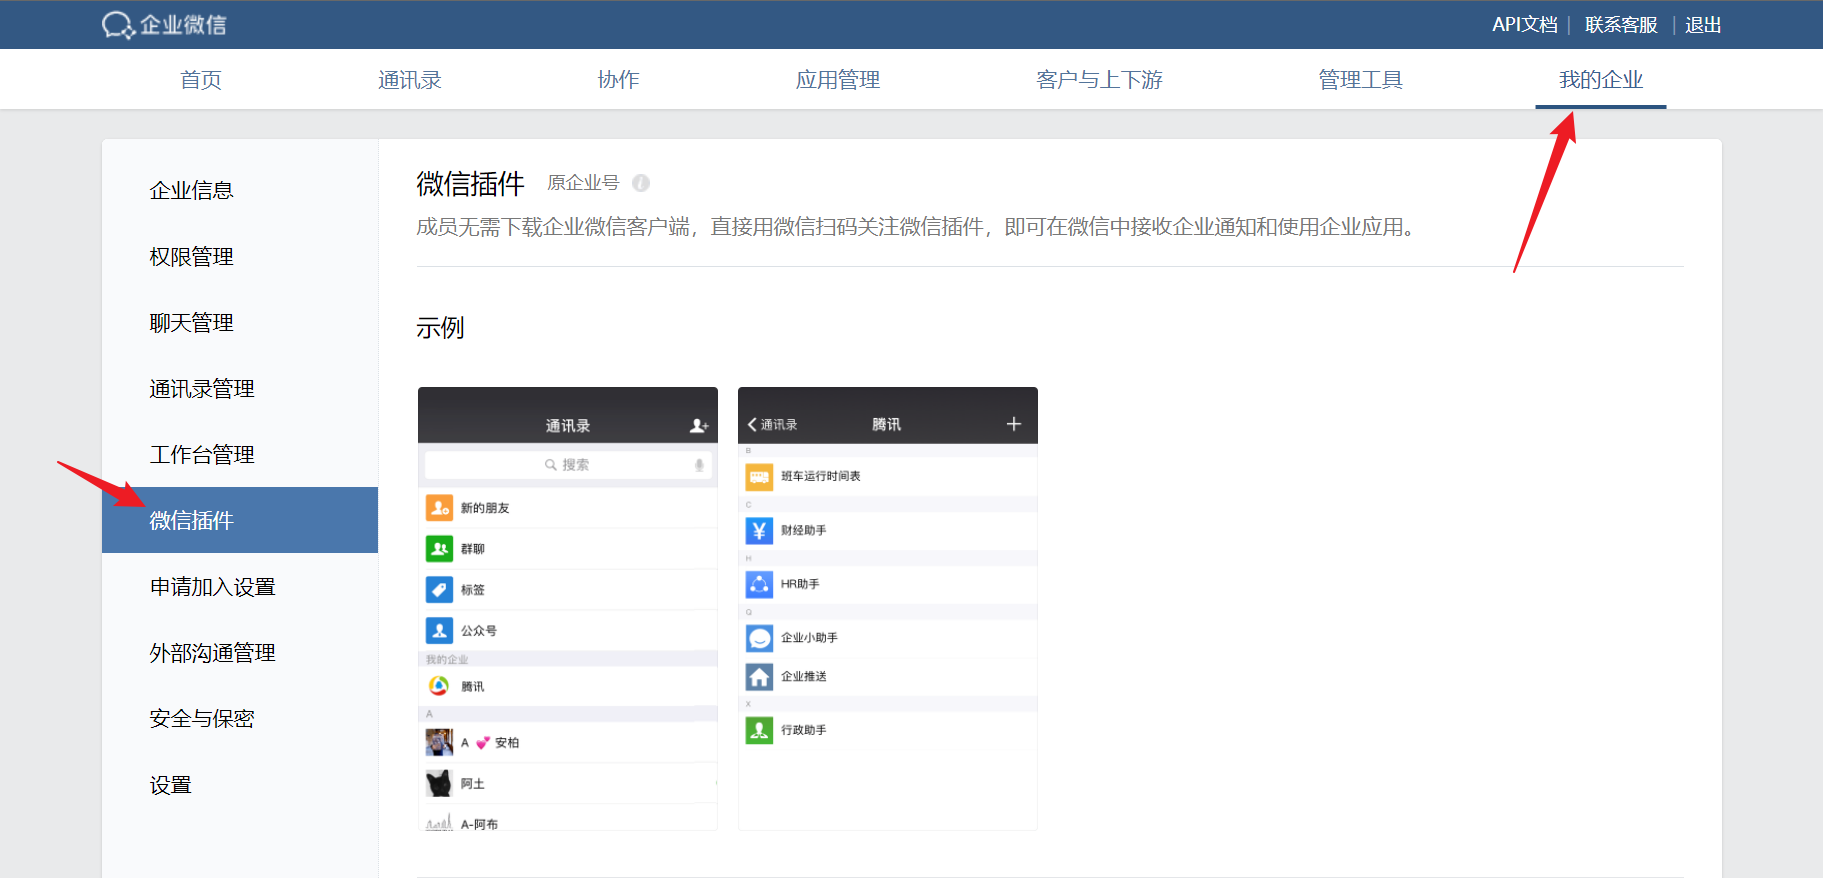Viewport: 1823px width, 878px height.
Task: Click the black cat avatar of 阿土
Action: point(439,783)
